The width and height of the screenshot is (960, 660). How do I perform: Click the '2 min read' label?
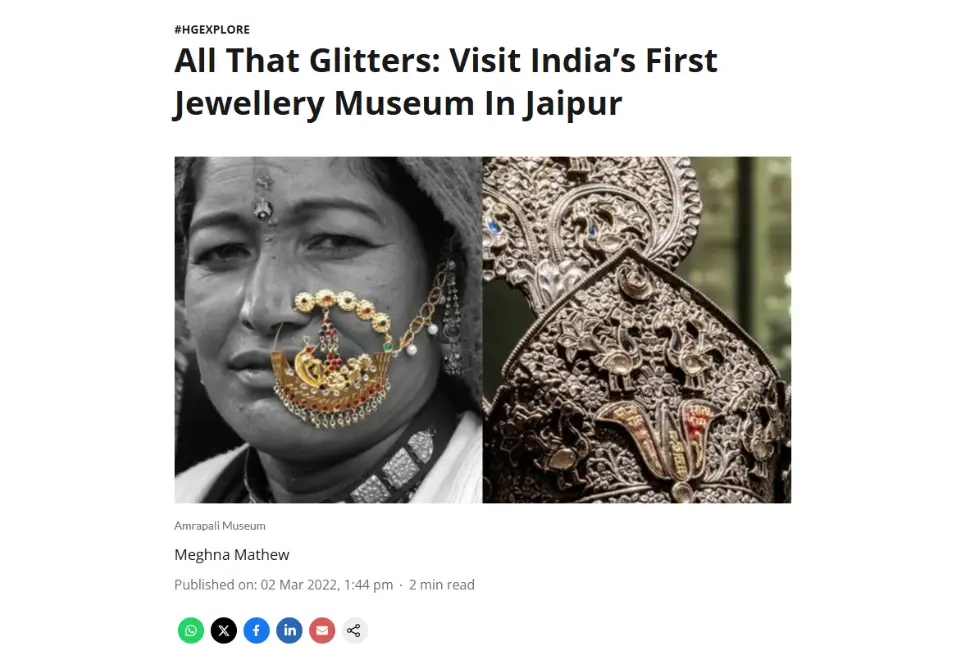tap(441, 585)
